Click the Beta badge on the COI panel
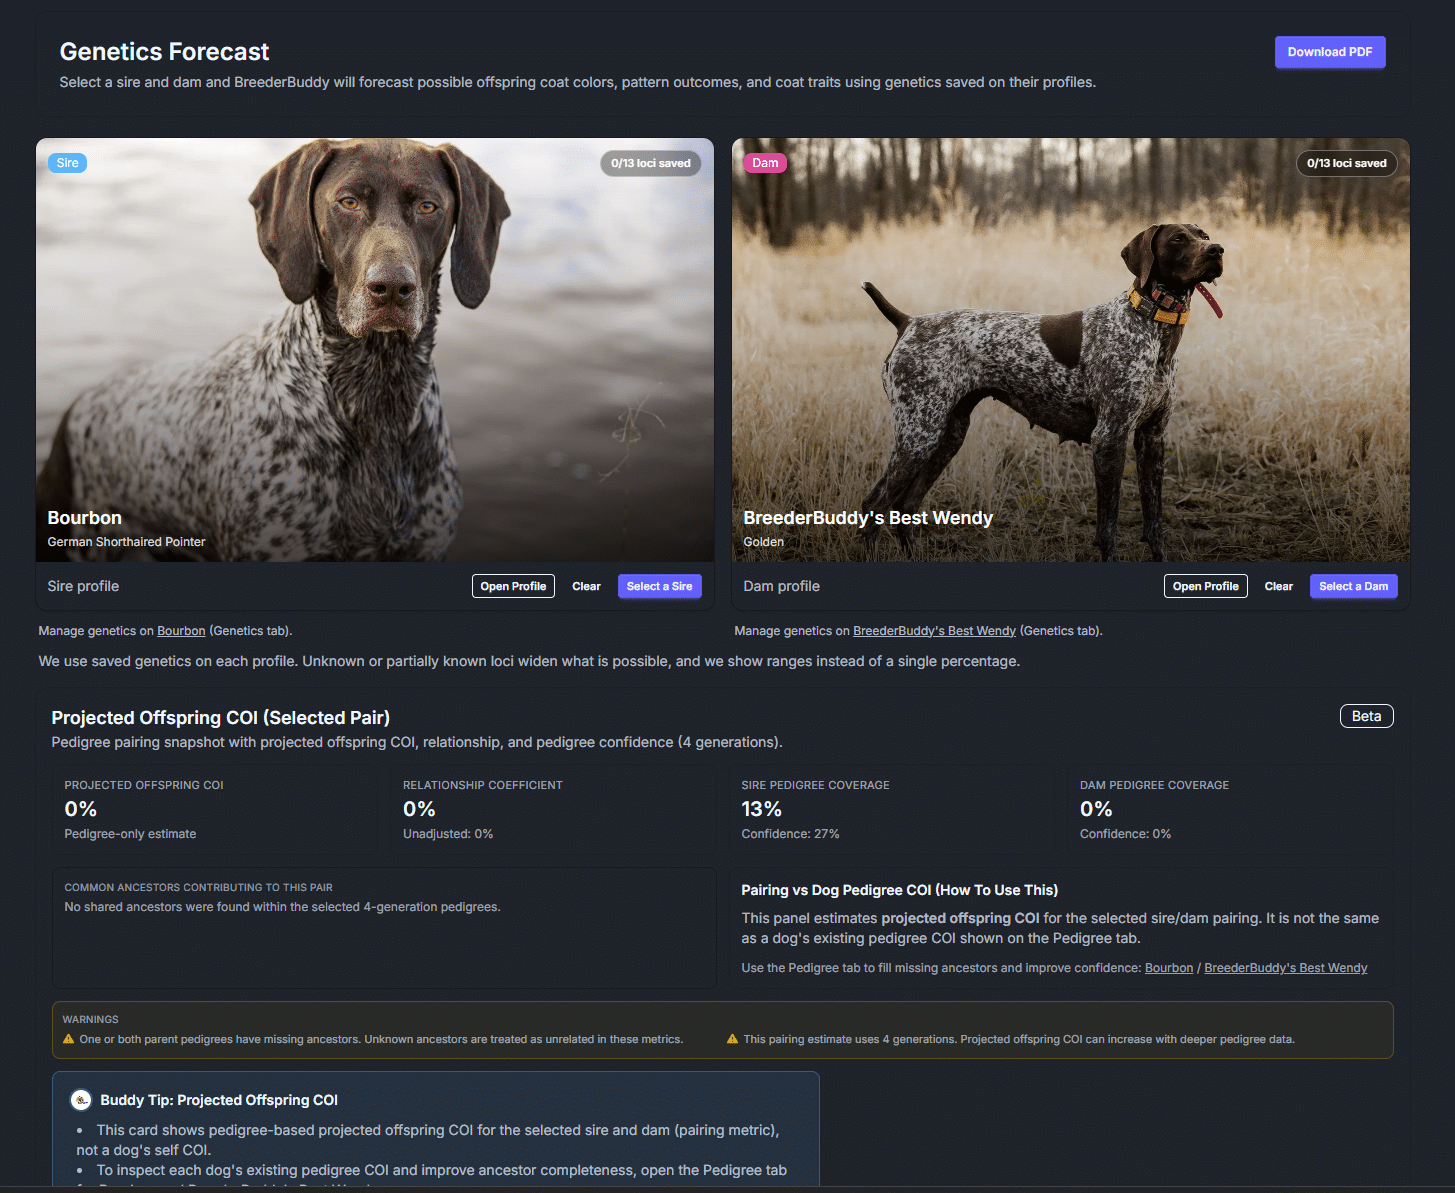 click(x=1366, y=716)
